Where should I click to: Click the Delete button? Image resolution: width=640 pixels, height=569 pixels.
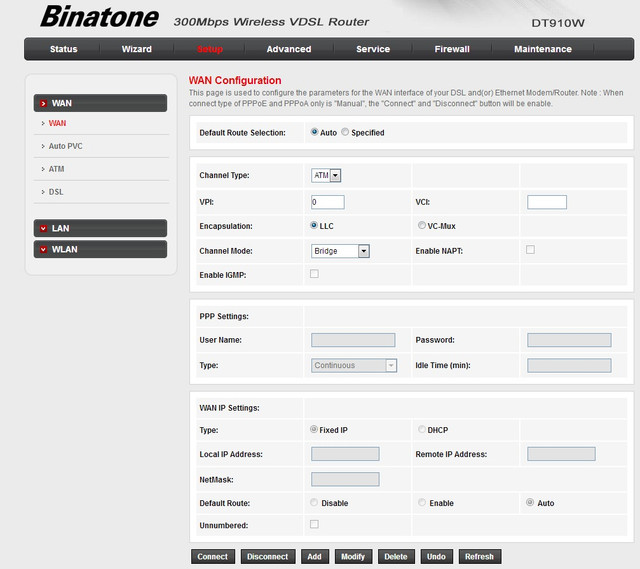(x=396, y=557)
